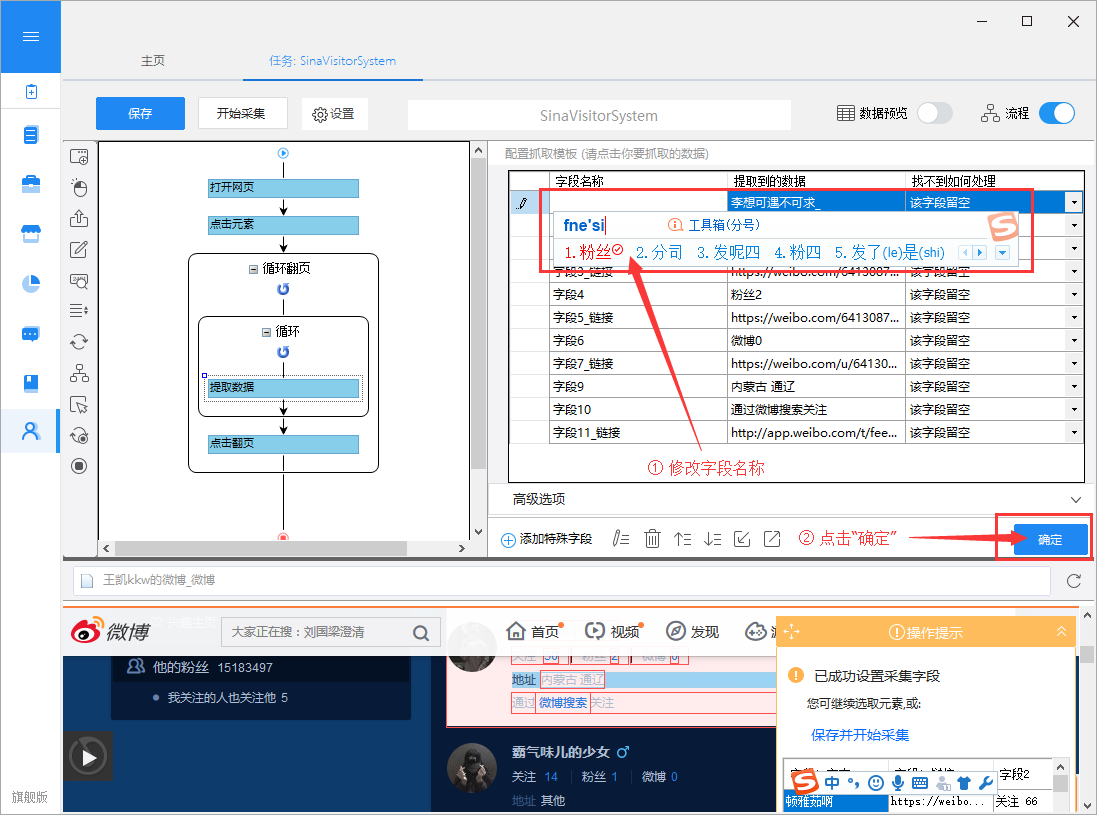This screenshot has height=815, width=1097.
Task: Click the new task clipboard icon in sidebar
Action: (x=31, y=92)
